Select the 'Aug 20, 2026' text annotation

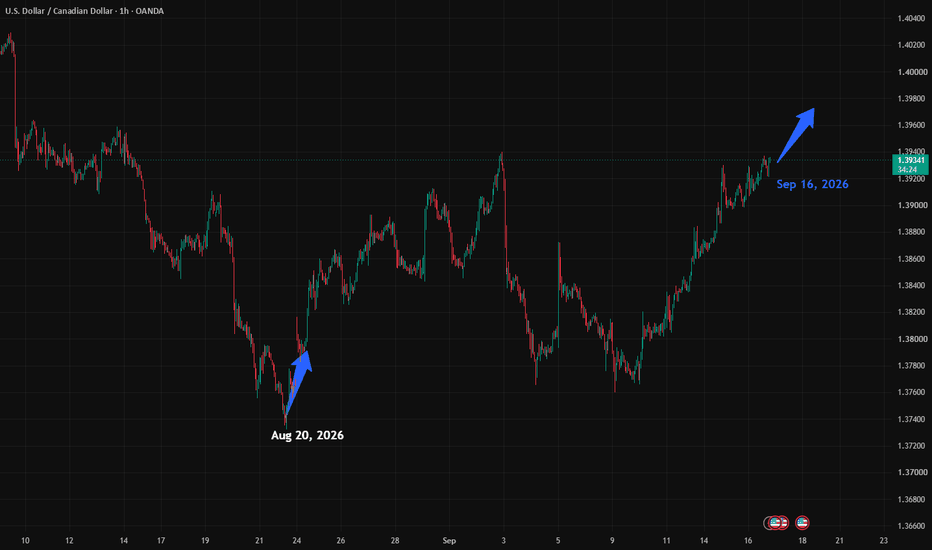[x=307, y=435]
